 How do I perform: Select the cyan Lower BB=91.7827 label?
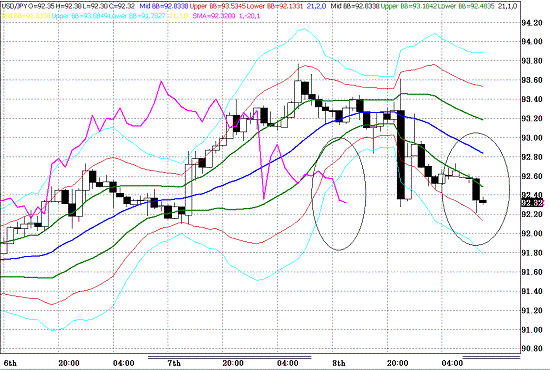pos(136,16)
